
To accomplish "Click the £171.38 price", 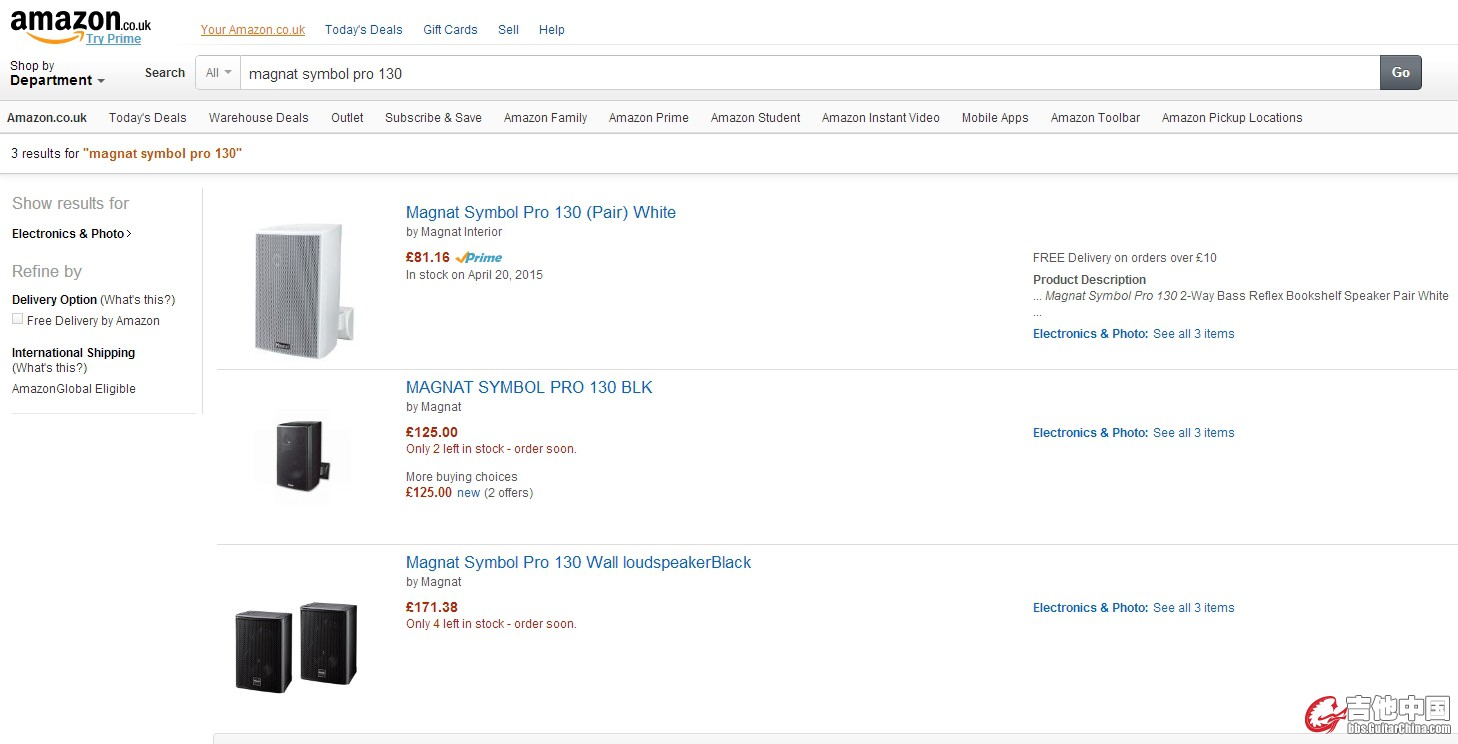I will tap(432, 607).
